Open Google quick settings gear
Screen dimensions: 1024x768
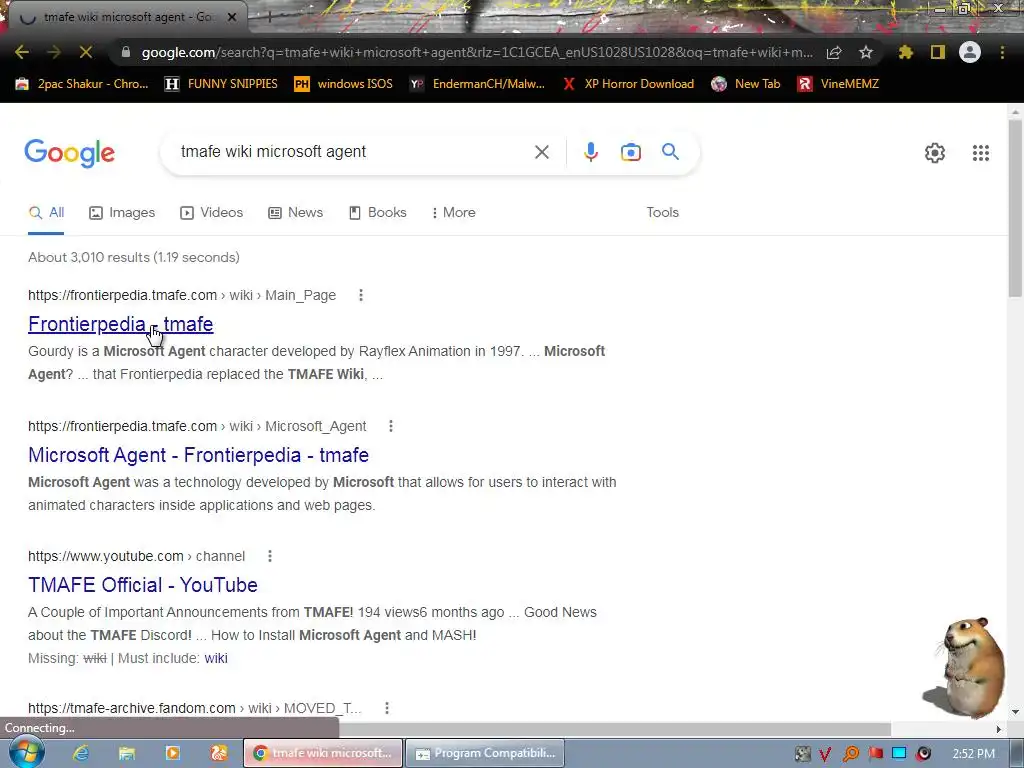tap(935, 153)
